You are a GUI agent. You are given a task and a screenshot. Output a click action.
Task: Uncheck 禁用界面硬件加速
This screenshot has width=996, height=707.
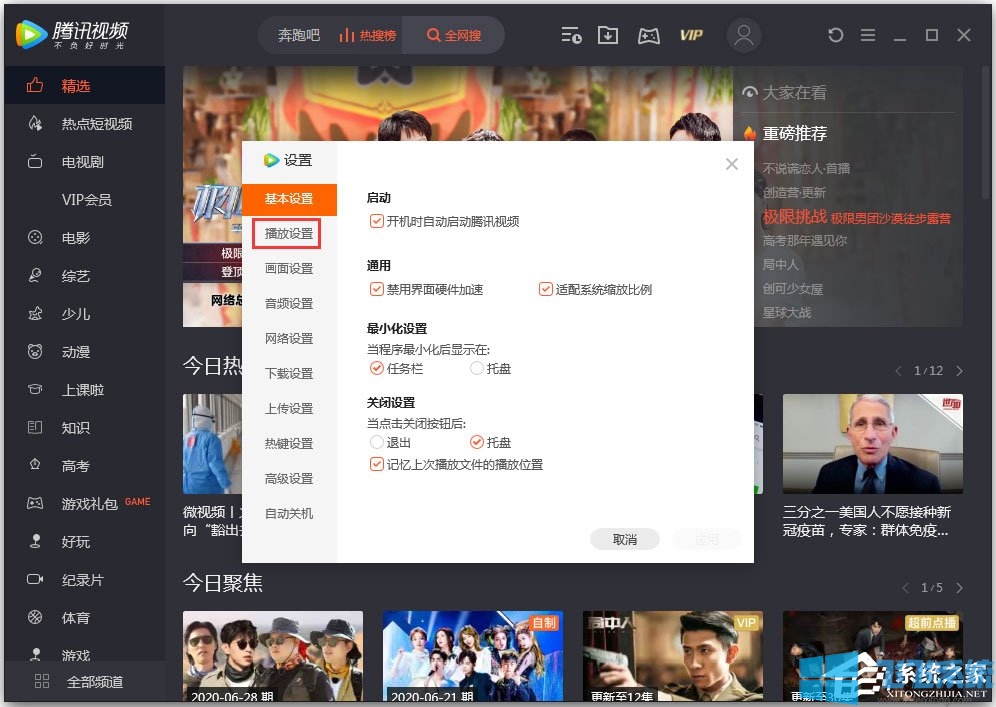click(x=375, y=289)
